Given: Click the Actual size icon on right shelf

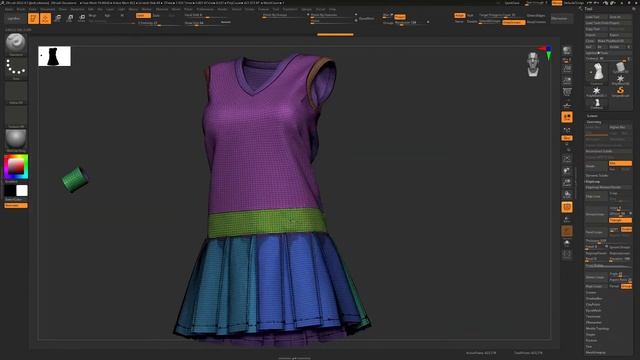Looking at the screenshot, I should point(567,92).
